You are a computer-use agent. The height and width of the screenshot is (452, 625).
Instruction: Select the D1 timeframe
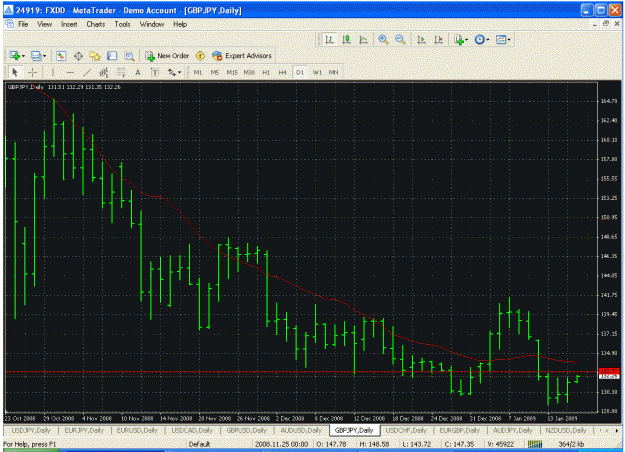[x=300, y=72]
